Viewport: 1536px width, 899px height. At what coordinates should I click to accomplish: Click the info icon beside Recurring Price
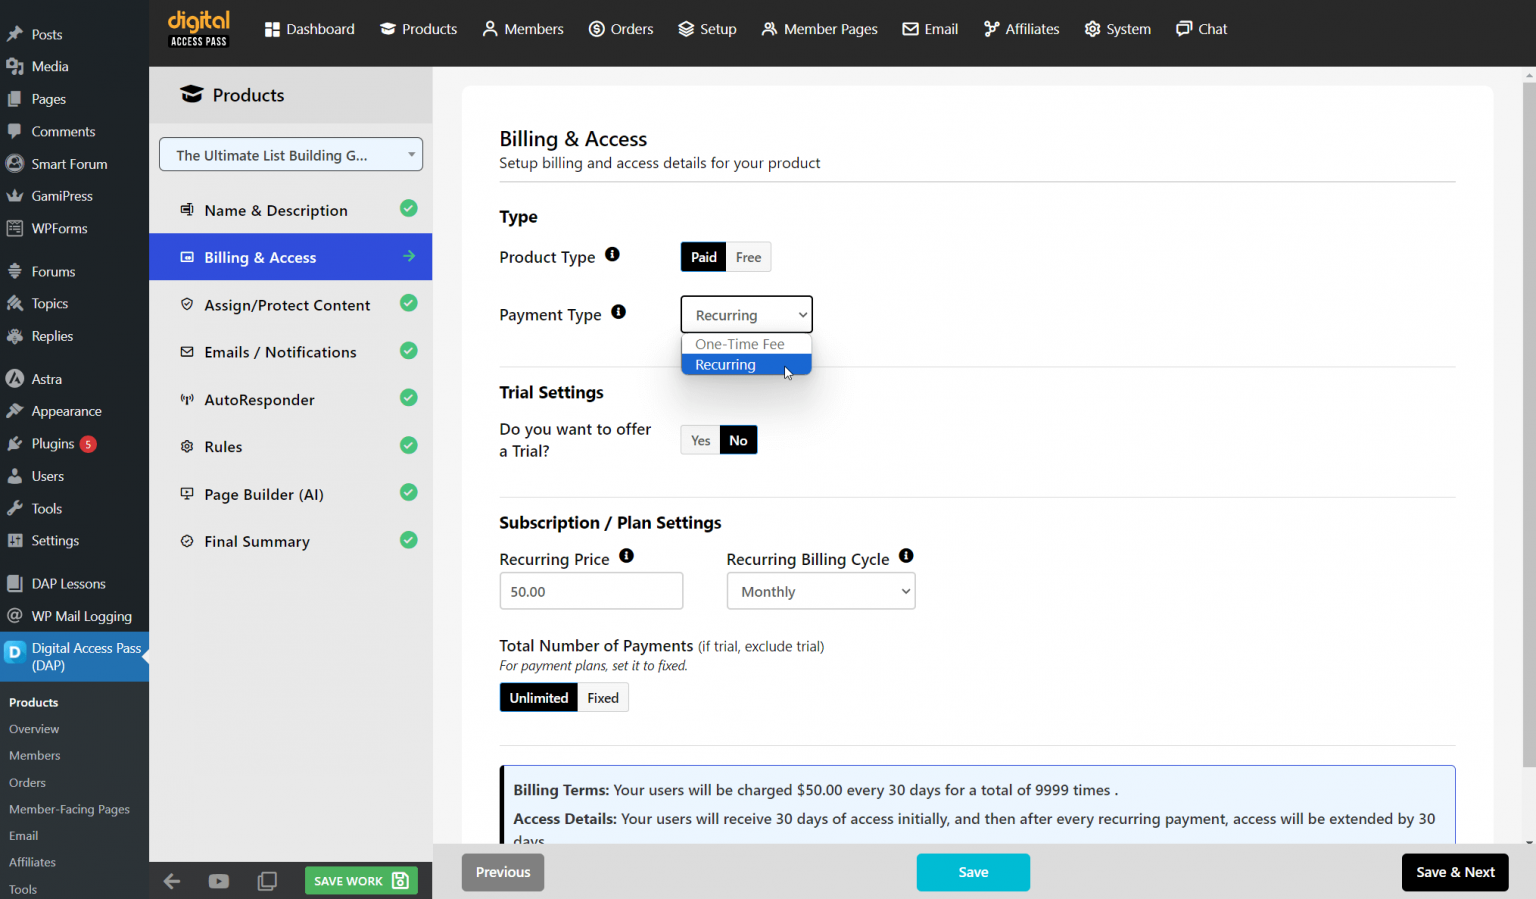click(x=626, y=555)
